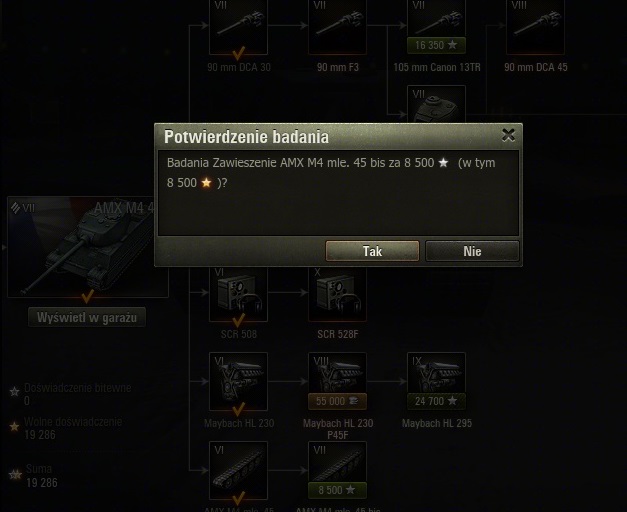
Task: Select the SCR 528F radio module icon
Action: coord(337,294)
